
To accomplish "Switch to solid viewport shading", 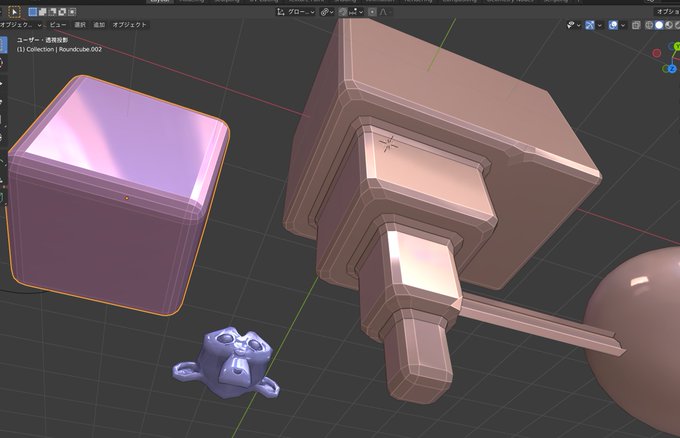I will tap(659, 25).
